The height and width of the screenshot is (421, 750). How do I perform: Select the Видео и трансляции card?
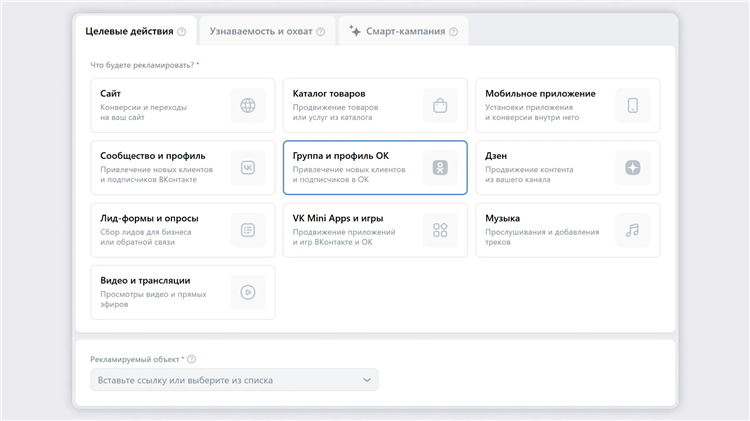pyautogui.click(x=183, y=292)
